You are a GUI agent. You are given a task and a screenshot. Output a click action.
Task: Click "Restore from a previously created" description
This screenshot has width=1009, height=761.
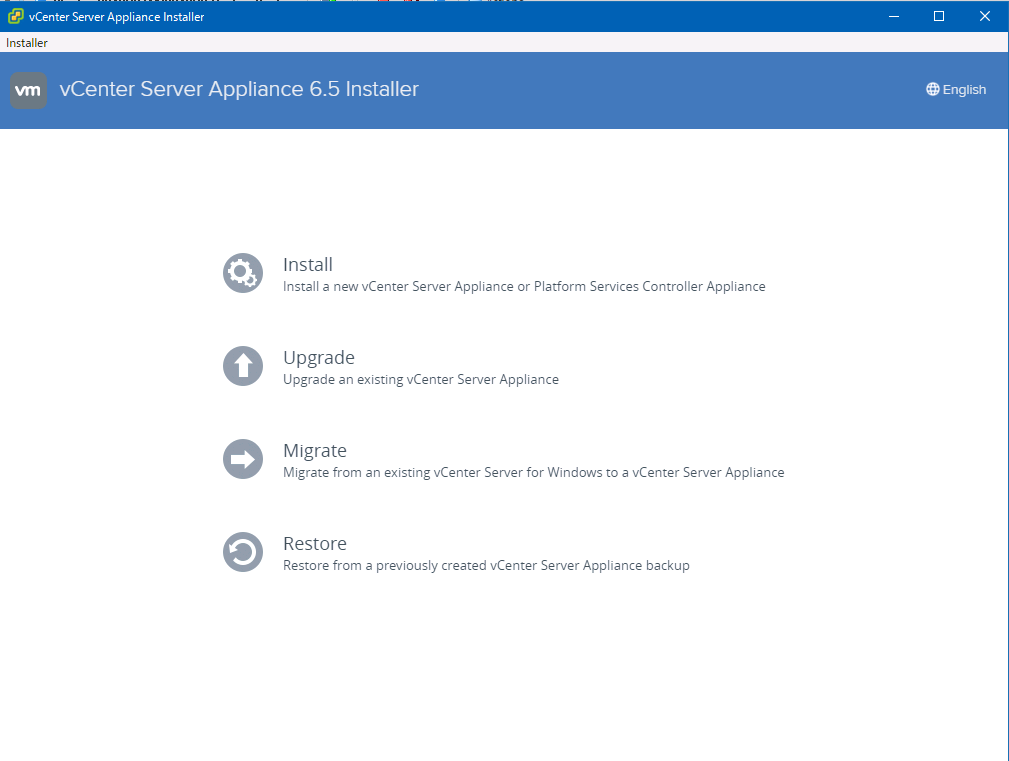click(x=486, y=565)
